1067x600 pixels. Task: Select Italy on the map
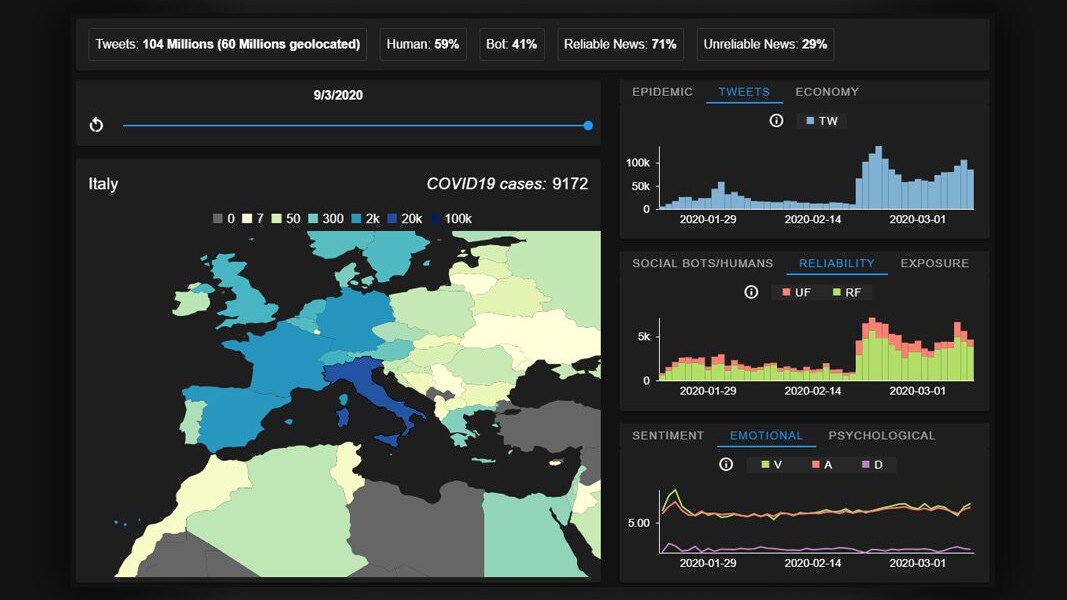point(375,390)
